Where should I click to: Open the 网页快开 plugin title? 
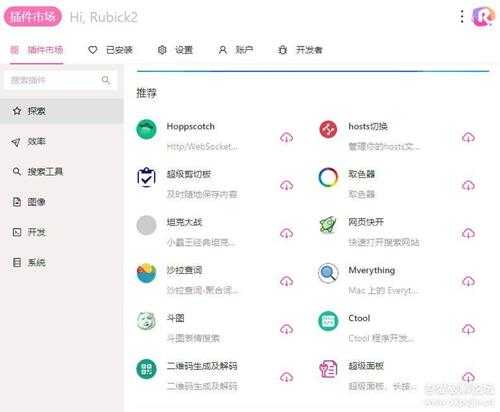coord(366,222)
